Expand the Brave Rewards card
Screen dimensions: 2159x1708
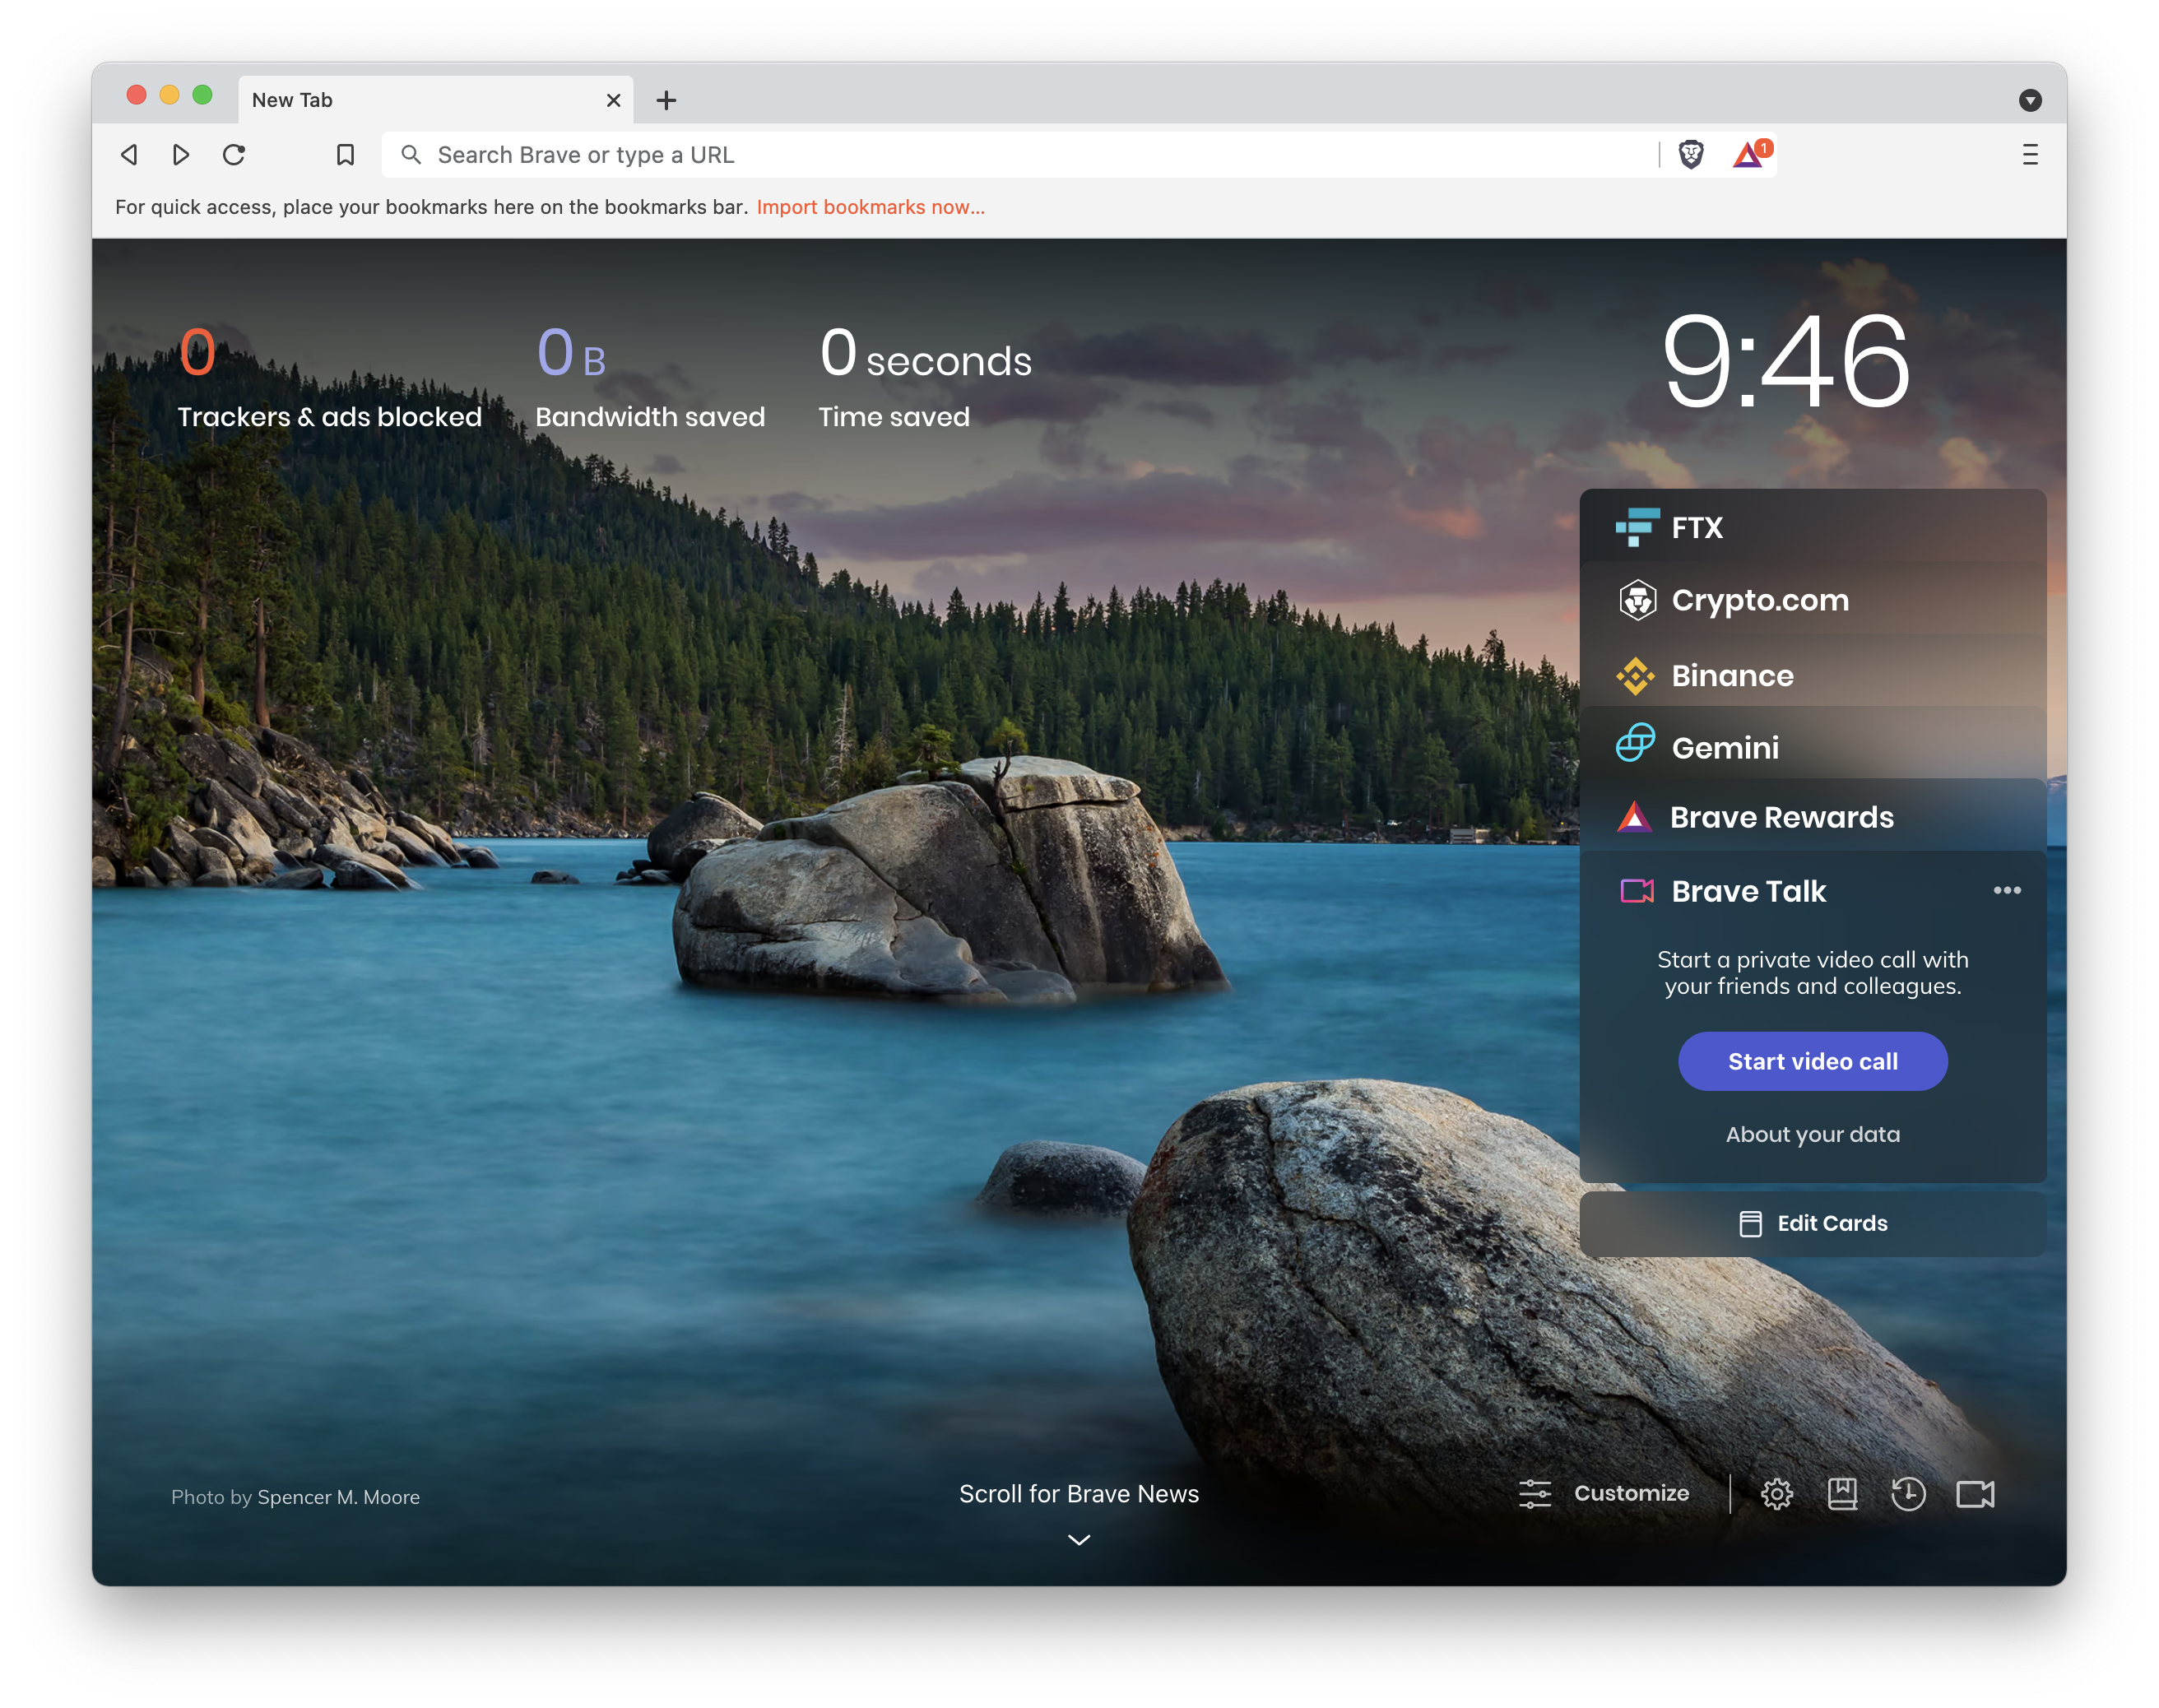(1812, 817)
